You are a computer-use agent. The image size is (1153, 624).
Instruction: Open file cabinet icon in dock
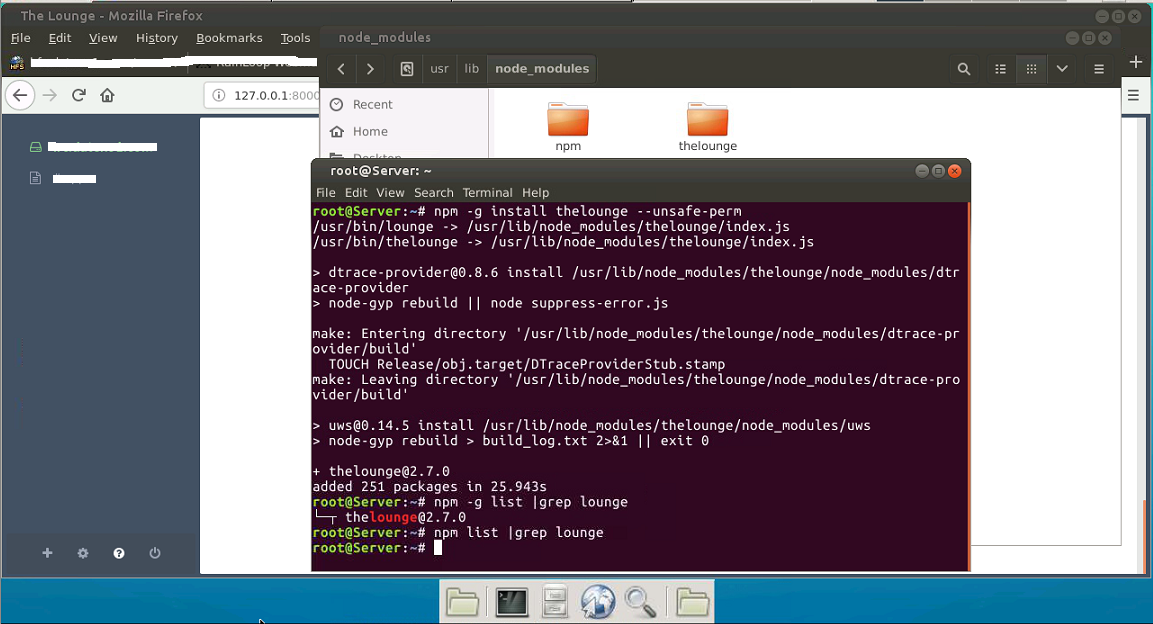click(554, 602)
